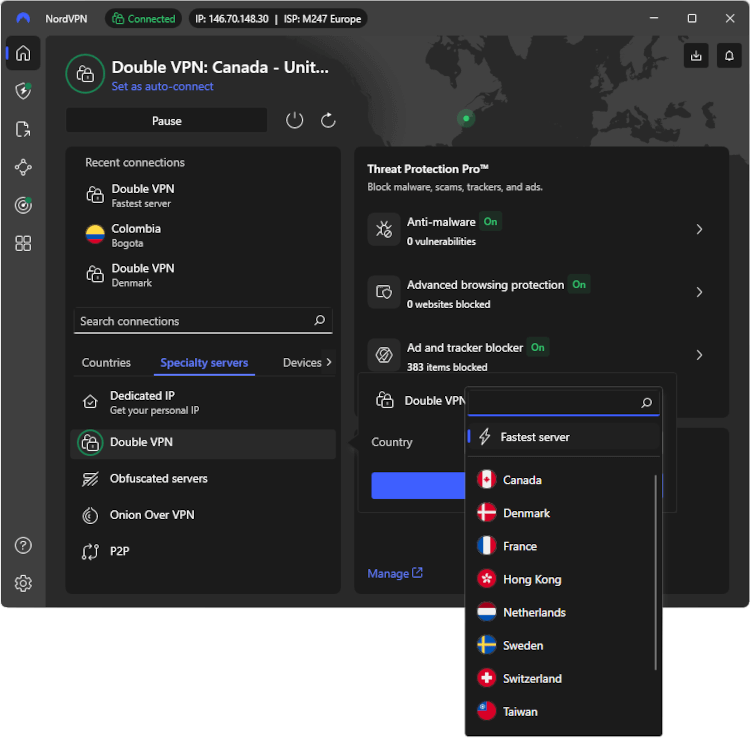Click the P2P icon
Viewport: 750px width, 738px height.
click(x=90, y=551)
